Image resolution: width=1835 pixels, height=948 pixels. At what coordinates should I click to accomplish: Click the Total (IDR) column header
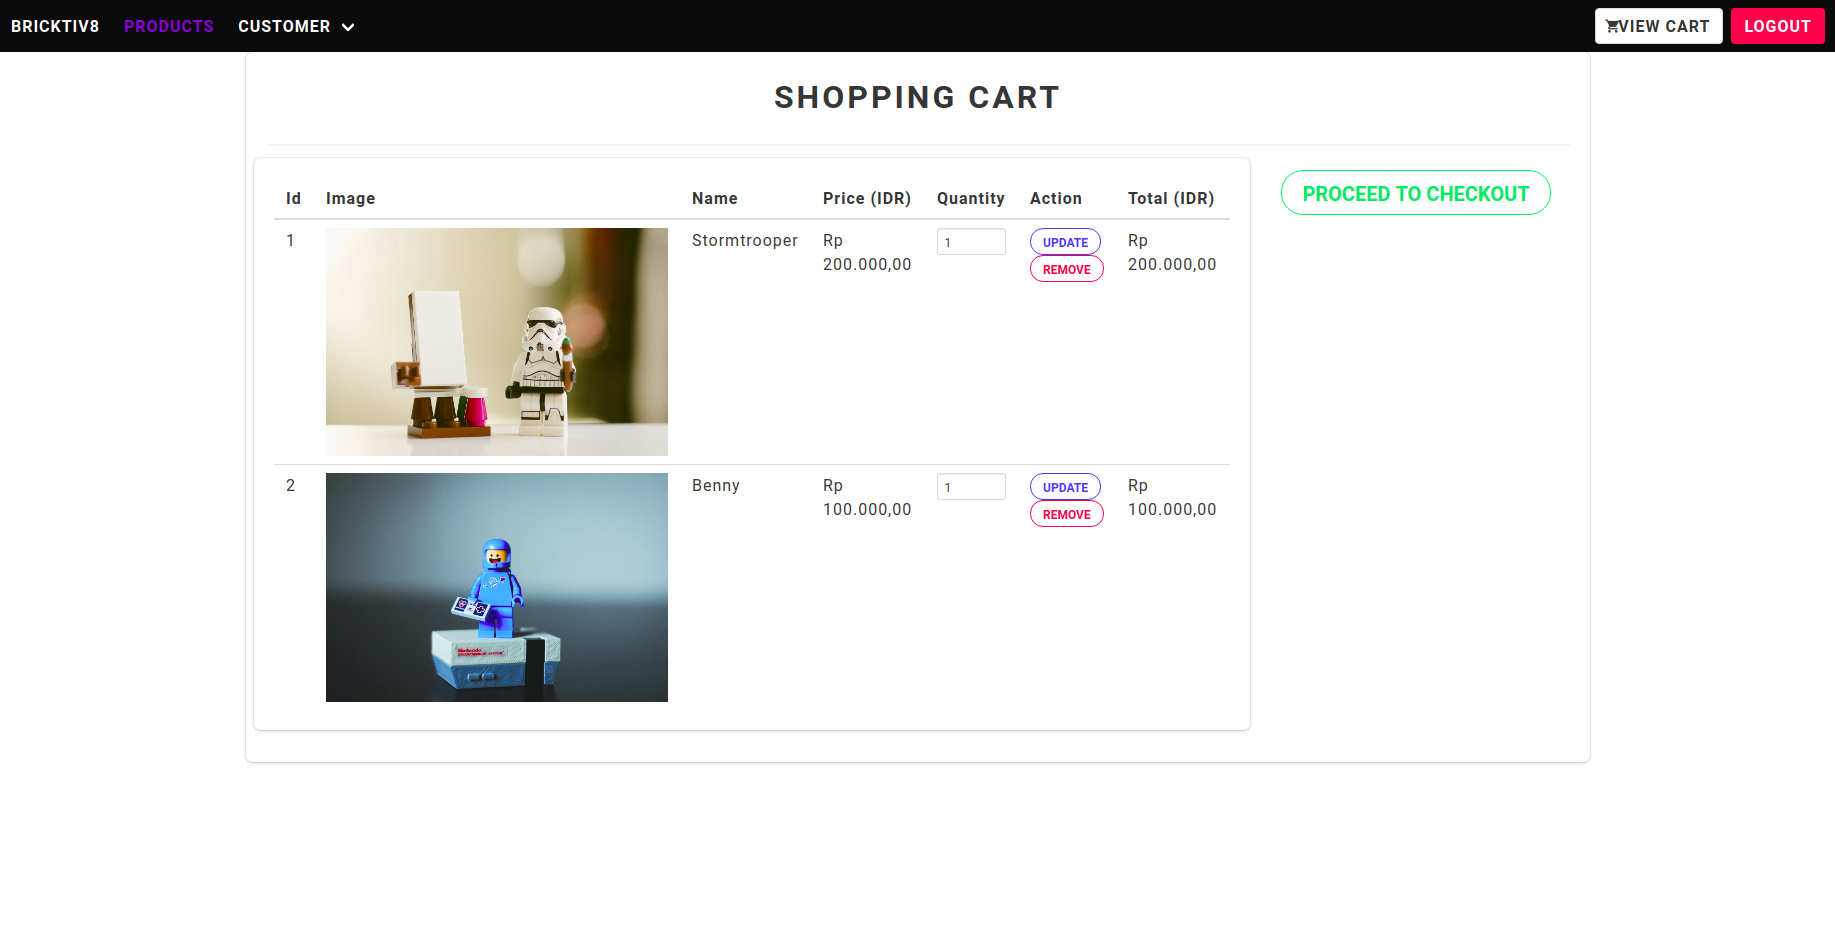click(1171, 198)
